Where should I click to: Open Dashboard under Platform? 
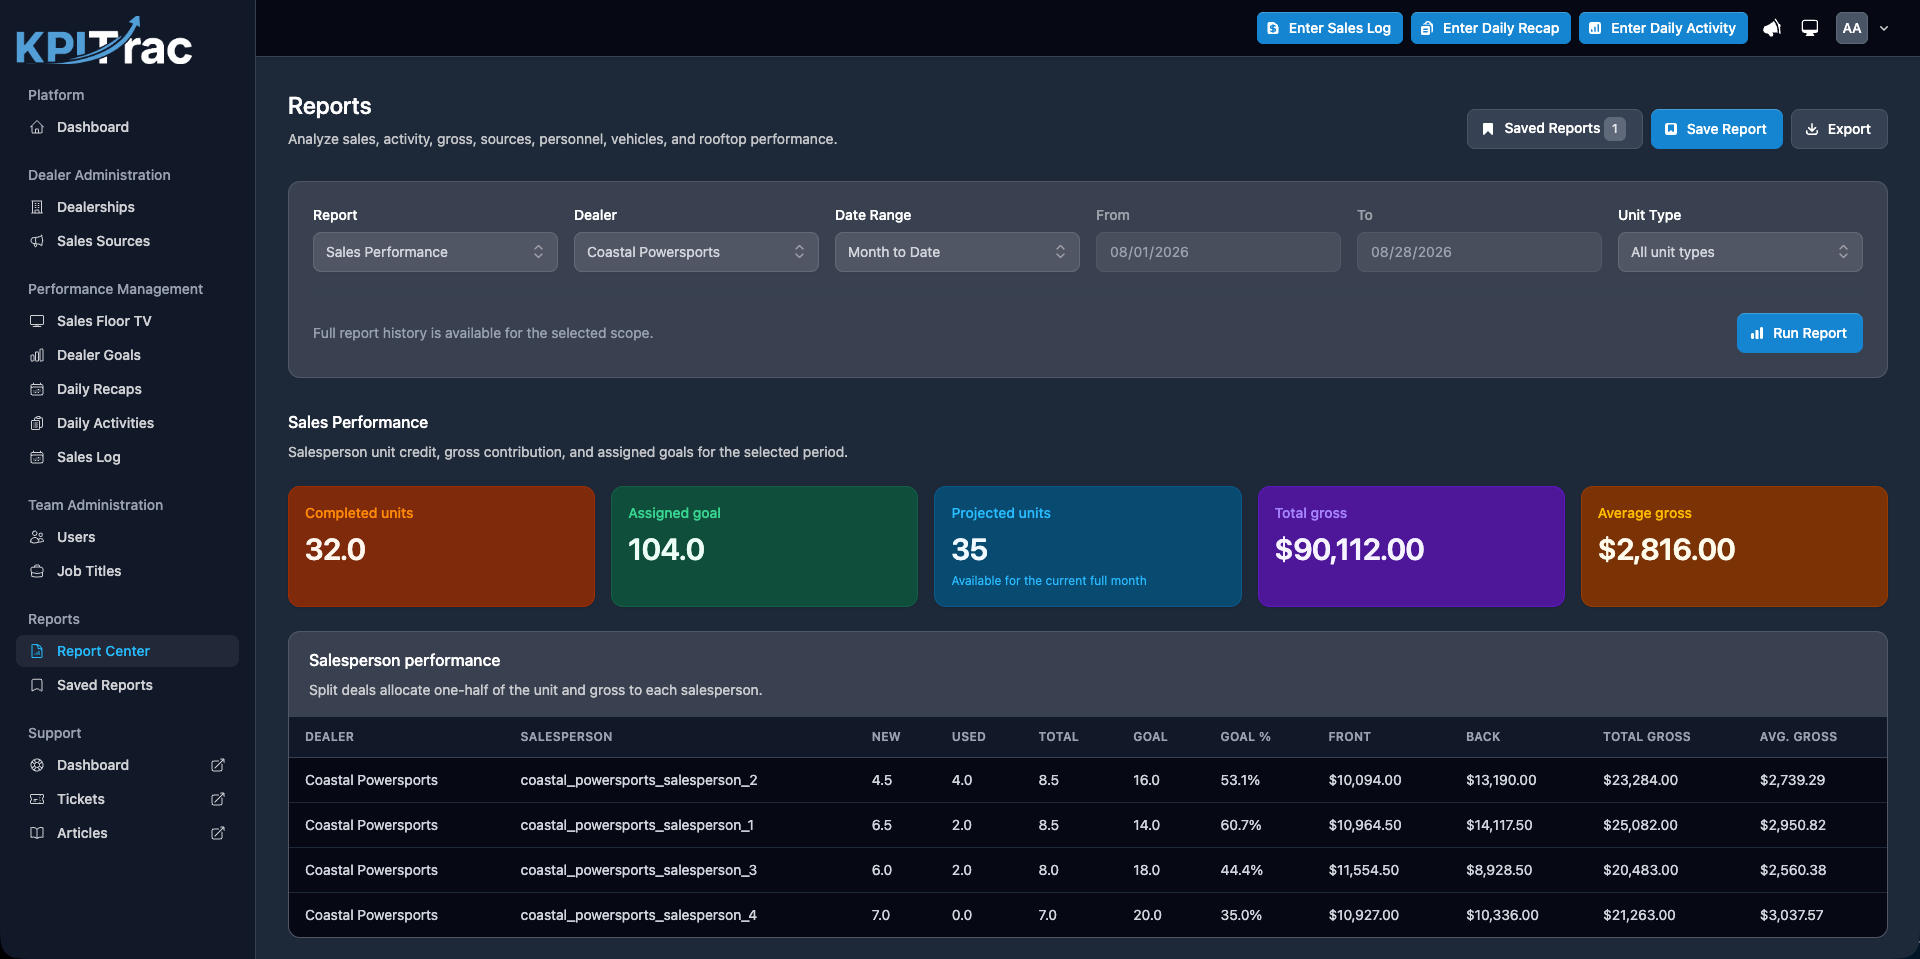coord(127,127)
